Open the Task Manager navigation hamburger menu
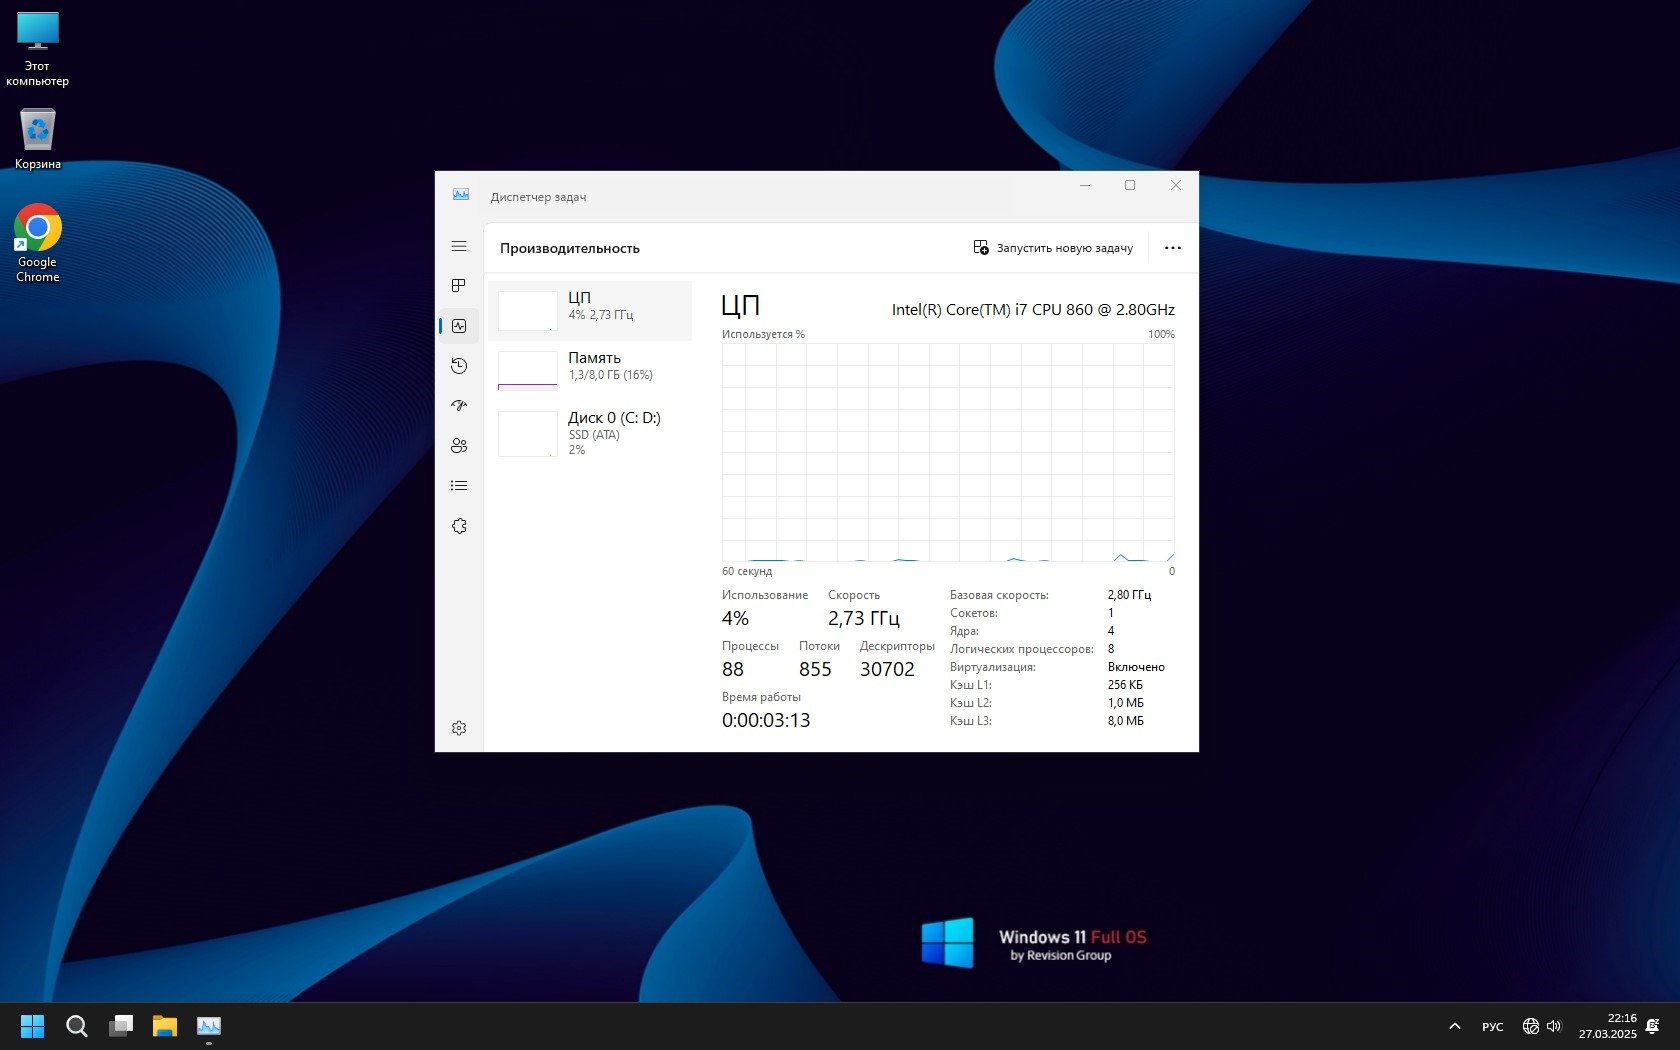The width and height of the screenshot is (1680, 1050). [x=459, y=246]
